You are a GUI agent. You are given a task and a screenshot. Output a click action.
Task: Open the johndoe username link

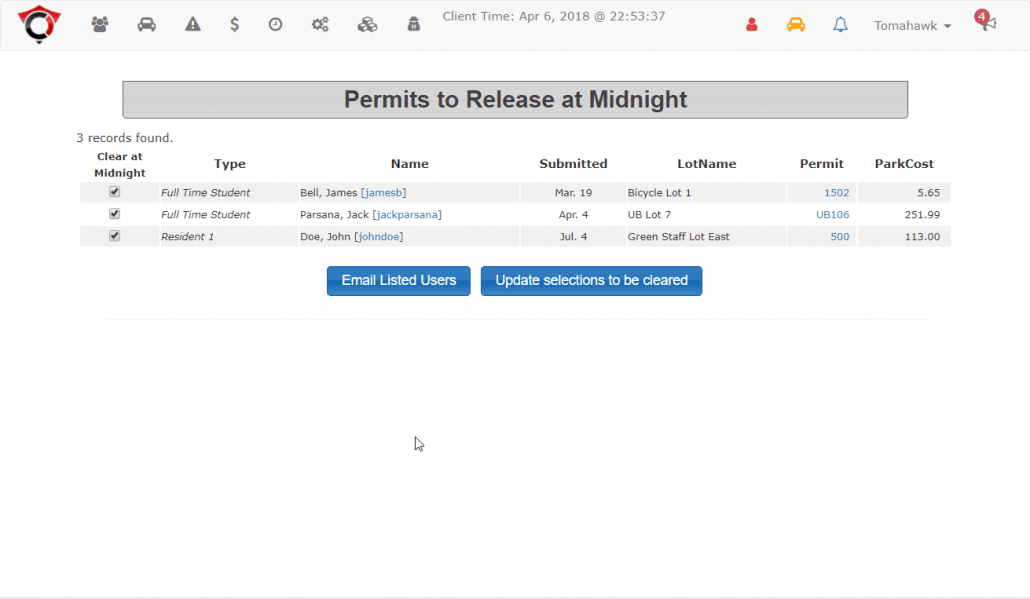pos(379,236)
